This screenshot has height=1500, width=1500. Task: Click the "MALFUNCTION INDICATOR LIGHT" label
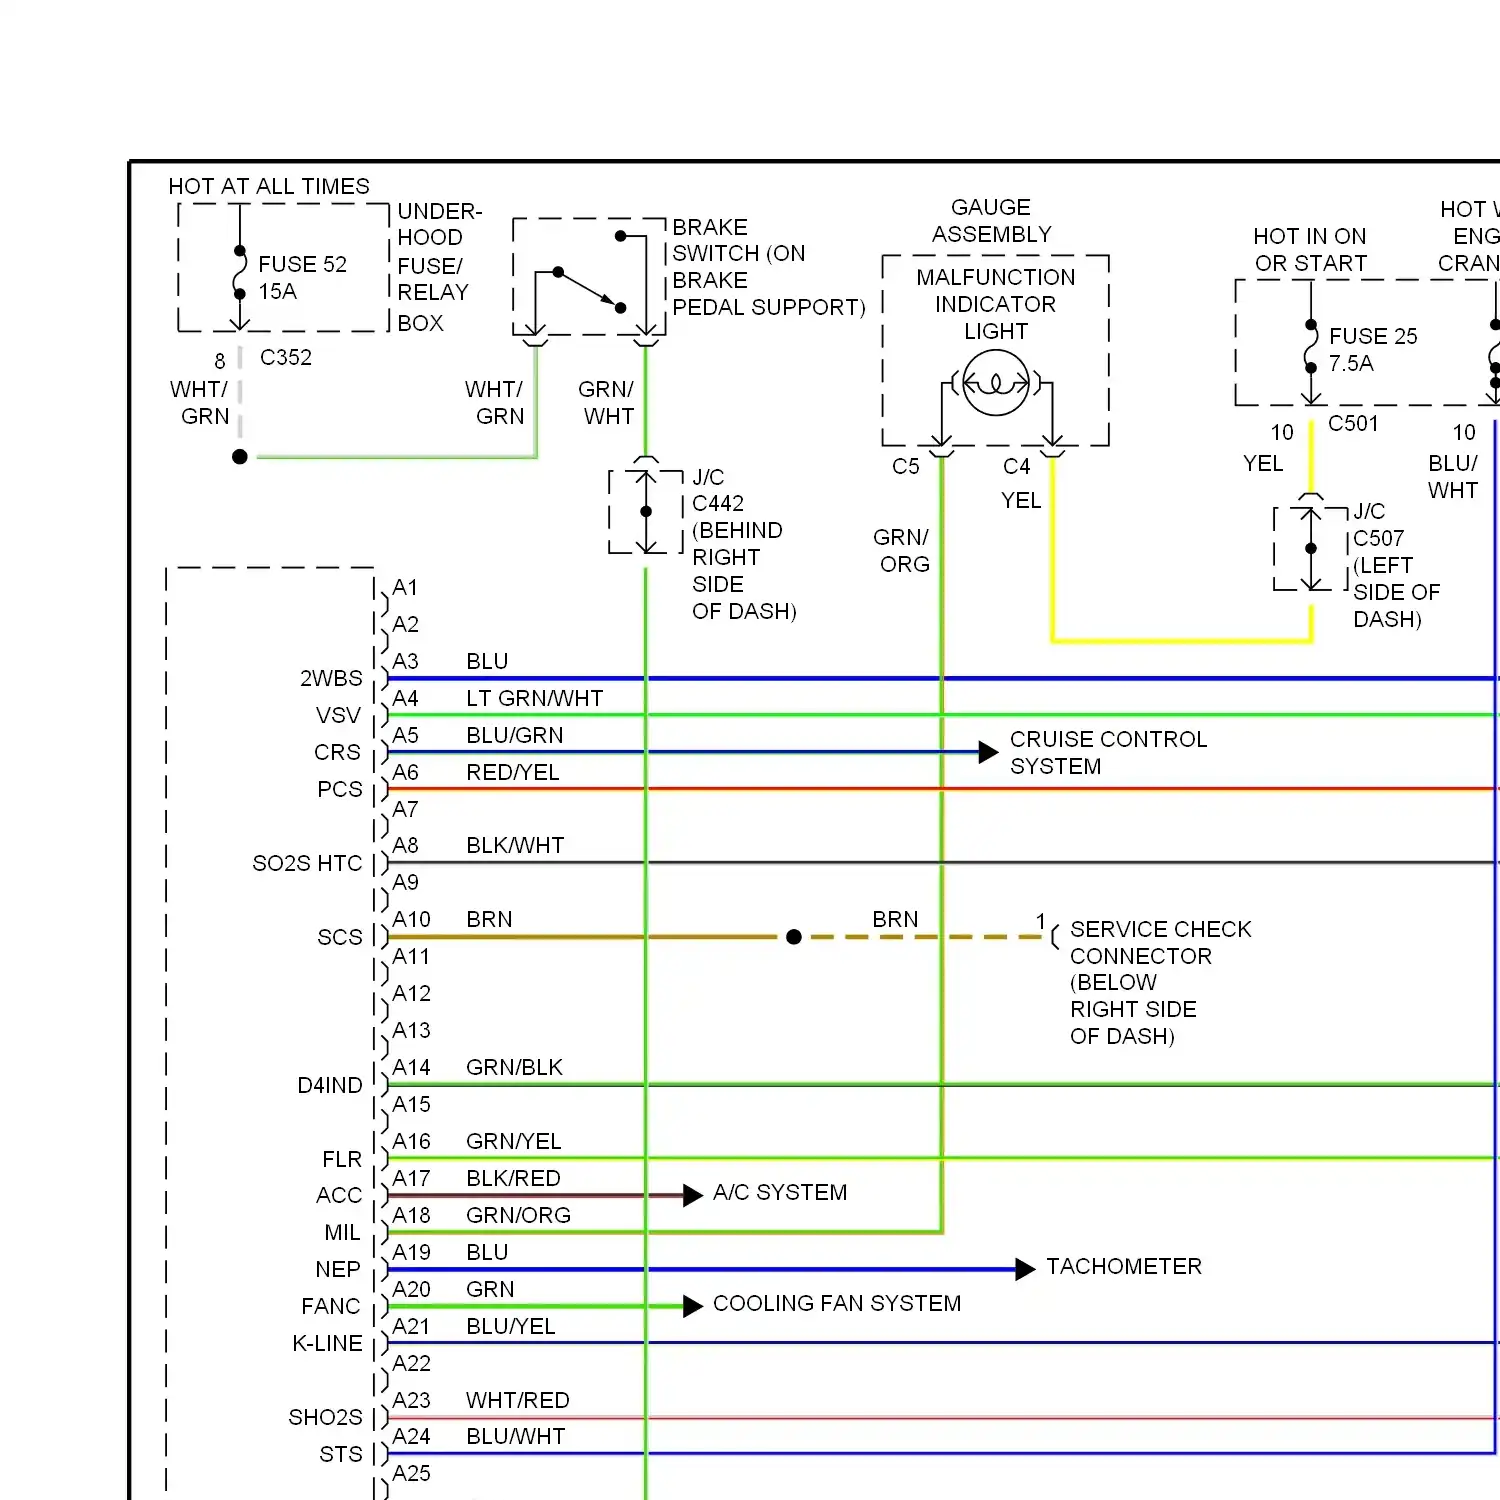point(996,304)
